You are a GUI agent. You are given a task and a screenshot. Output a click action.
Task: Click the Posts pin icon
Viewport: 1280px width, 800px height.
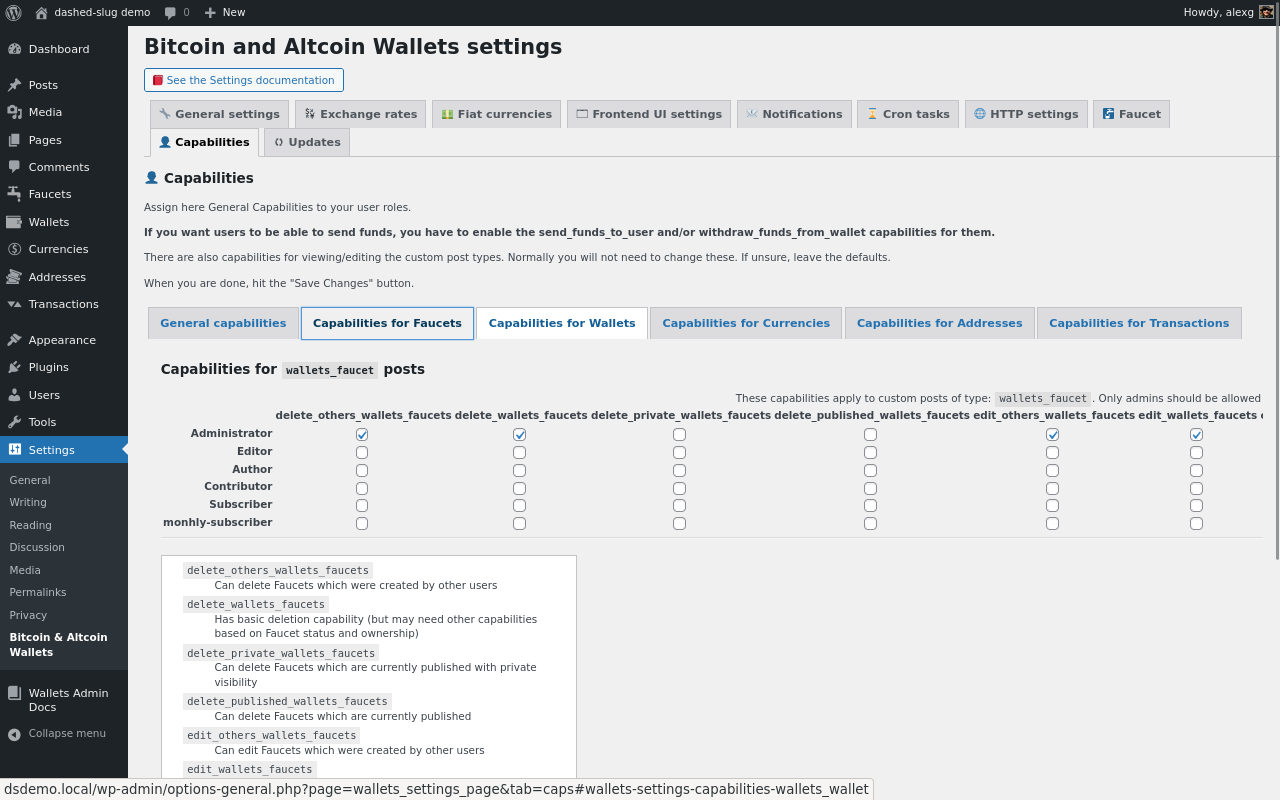14,85
